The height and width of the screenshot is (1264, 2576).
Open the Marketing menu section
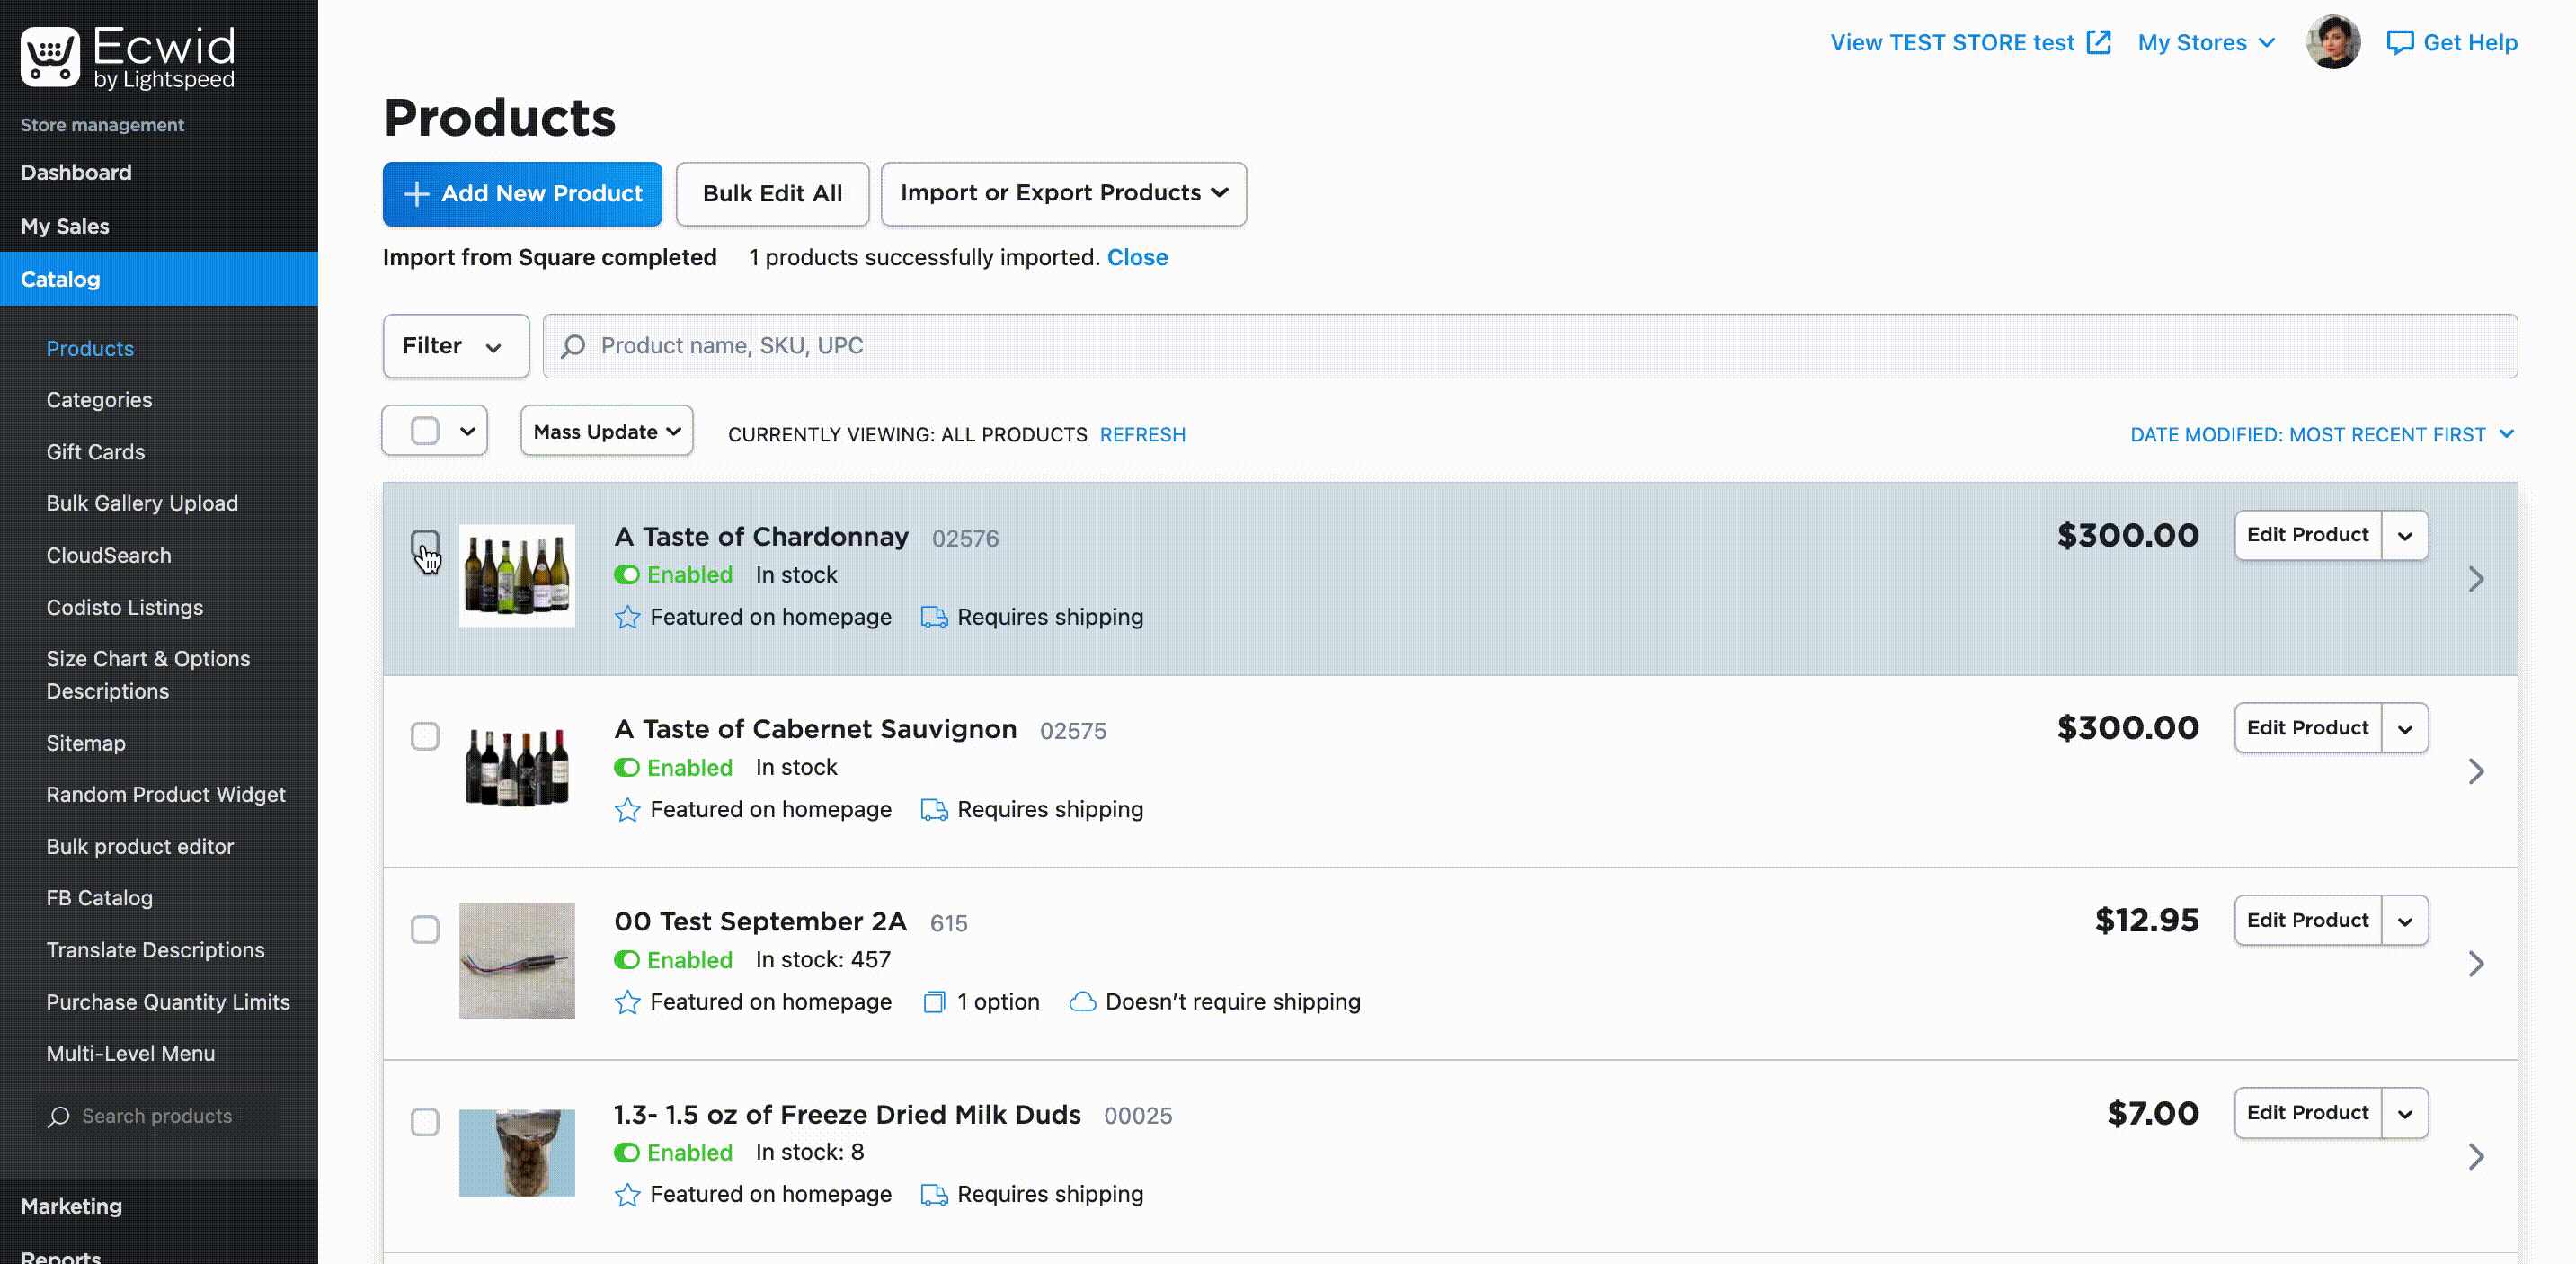tap(69, 1205)
